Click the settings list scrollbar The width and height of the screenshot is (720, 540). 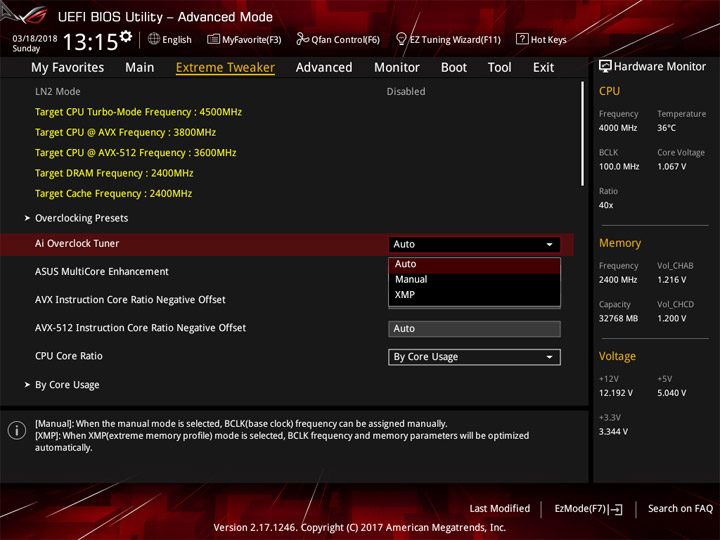pos(582,134)
